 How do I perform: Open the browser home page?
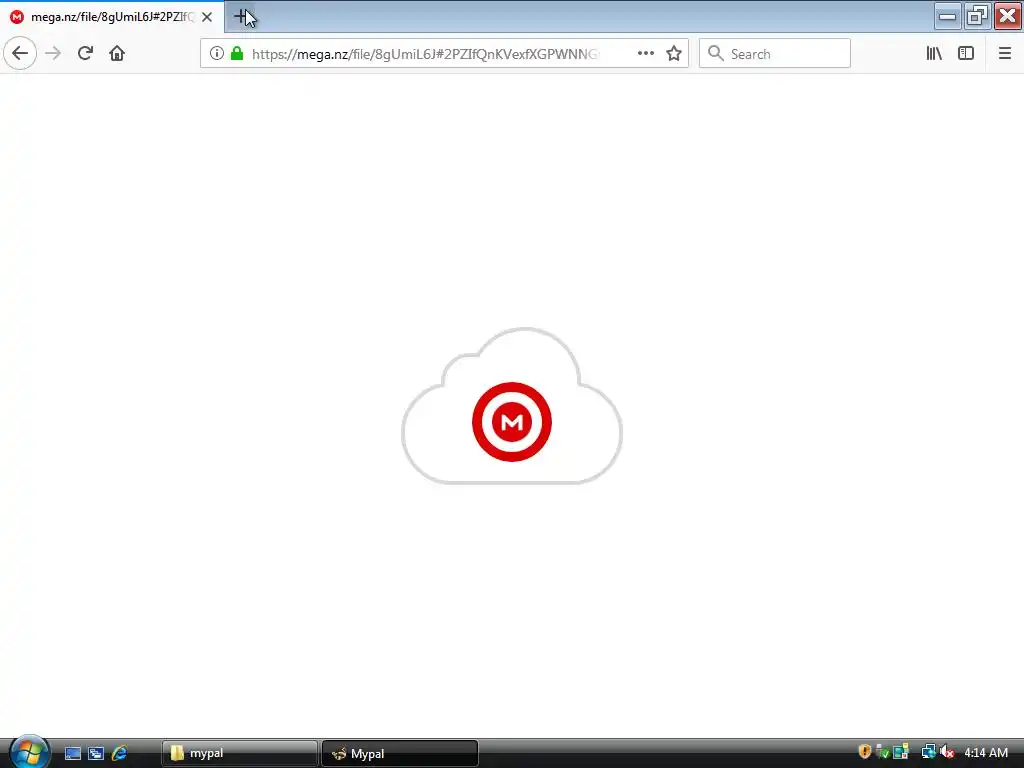117,54
